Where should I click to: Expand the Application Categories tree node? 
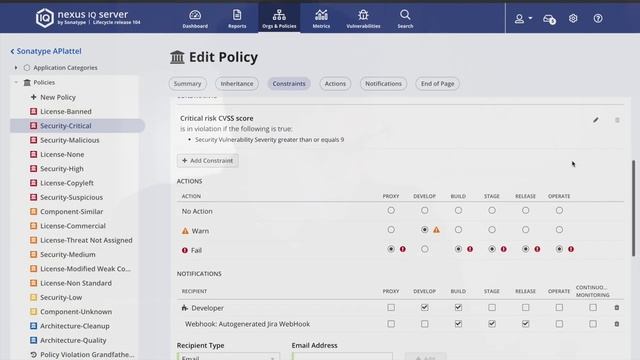coord(16,68)
